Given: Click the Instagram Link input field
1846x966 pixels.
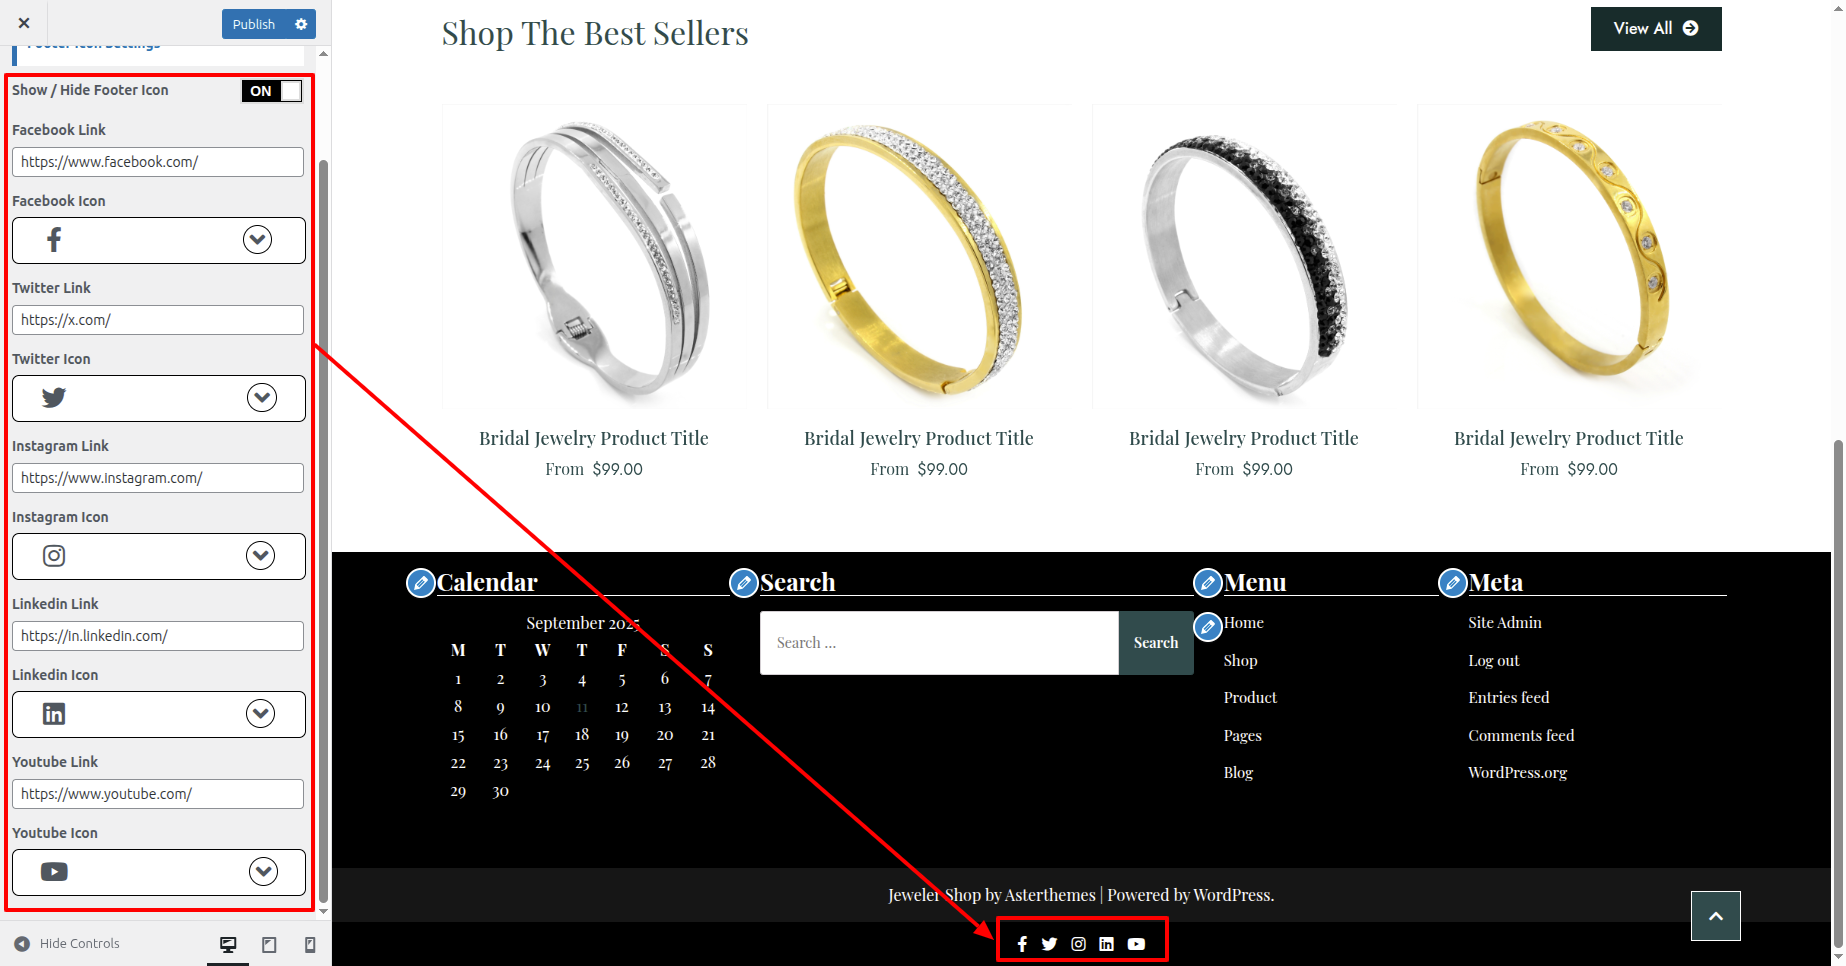Looking at the screenshot, I should tap(158, 478).
